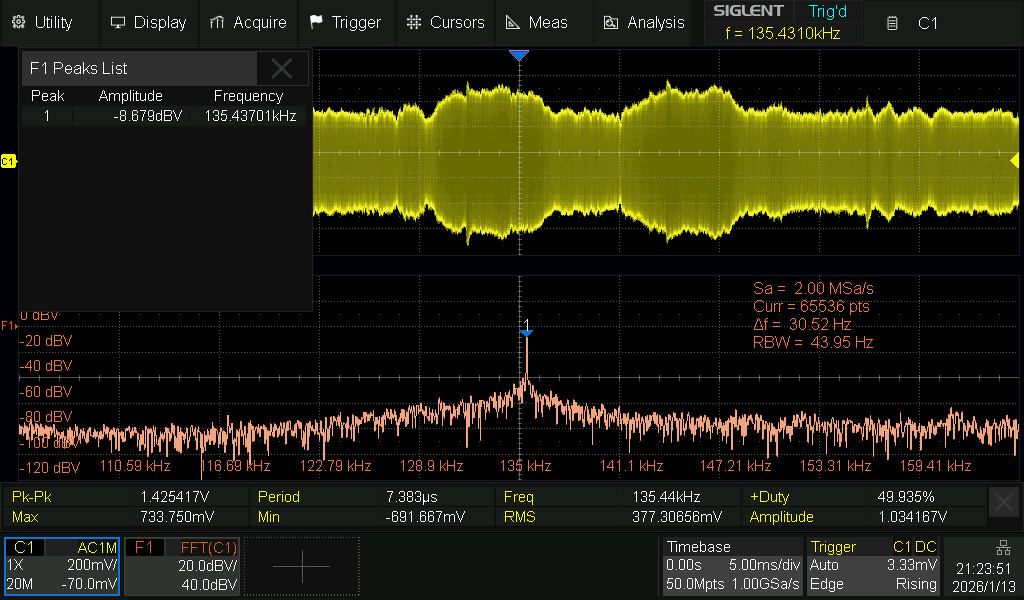
Task: Open the Timebase settings box
Action: pos(732,566)
